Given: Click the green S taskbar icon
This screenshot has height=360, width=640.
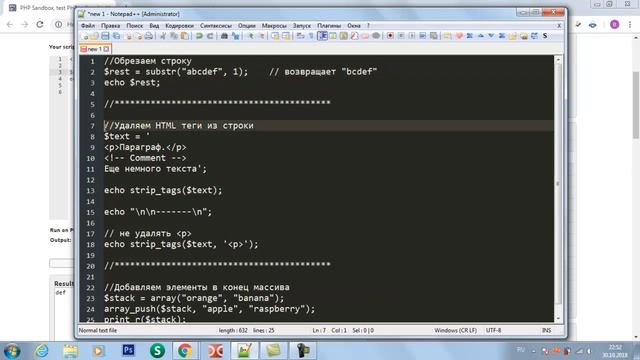Looking at the screenshot, I should [157, 351].
